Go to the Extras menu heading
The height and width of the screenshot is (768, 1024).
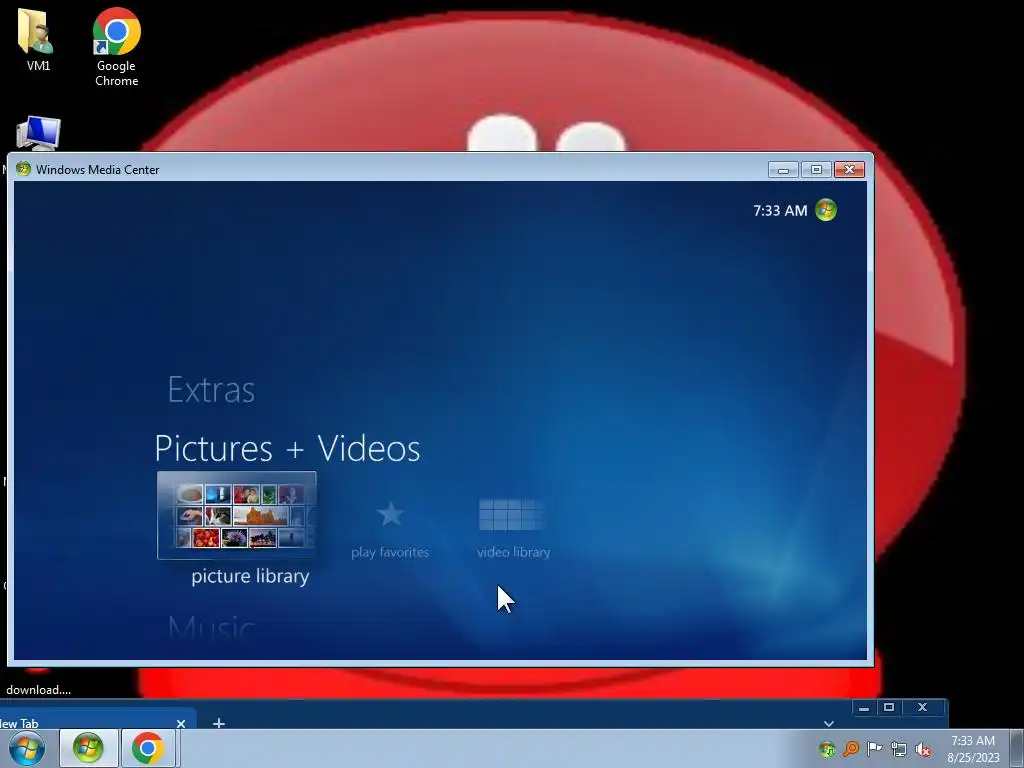tap(211, 390)
